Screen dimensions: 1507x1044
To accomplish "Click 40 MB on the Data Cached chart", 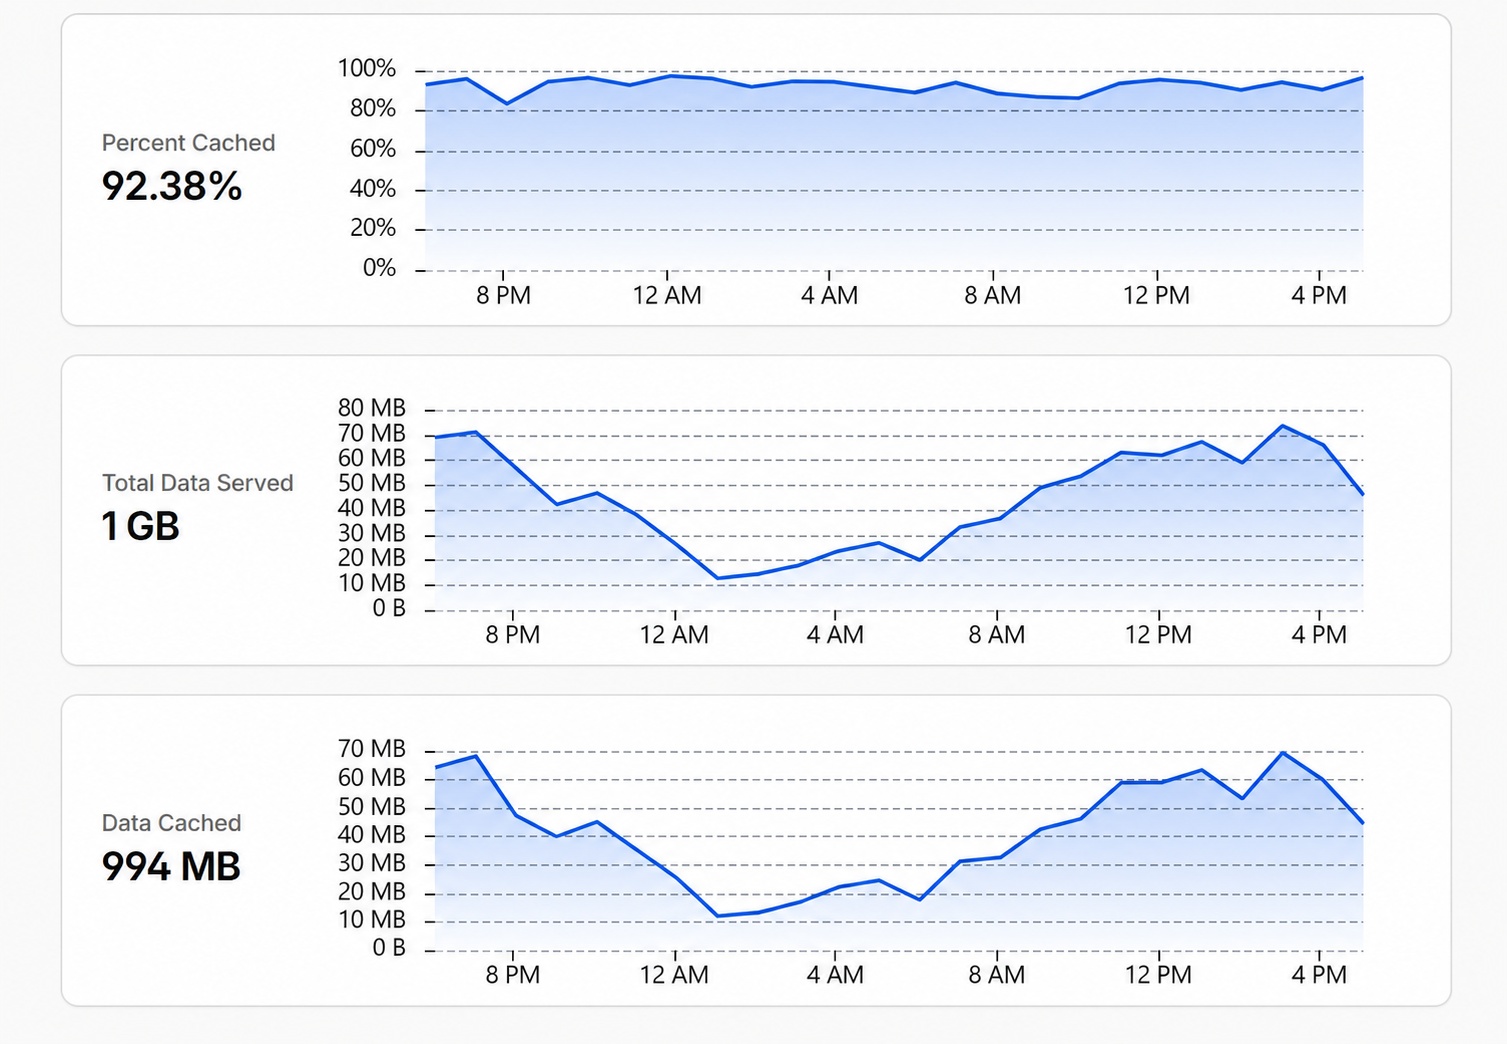I will point(372,835).
